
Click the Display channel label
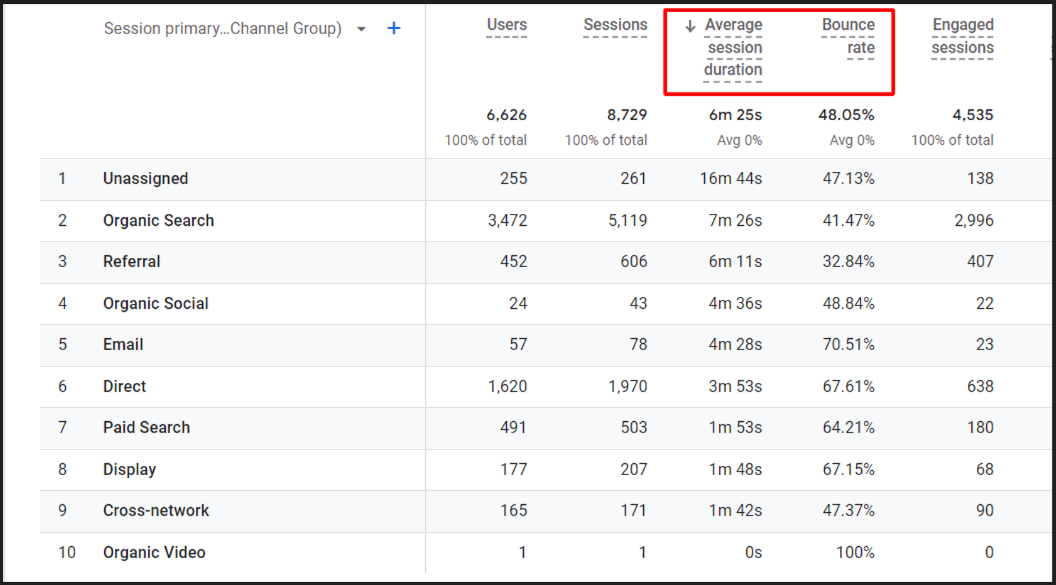(x=129, y=469)
